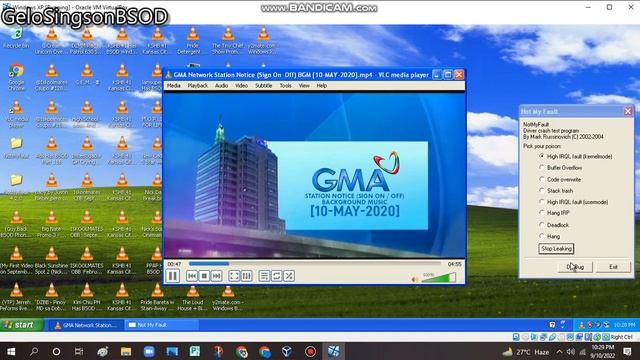Screen dimensions: 640x360
Task: Select the Code overwrite radio option
Action: pyautogui.click(x=560, y=179)
